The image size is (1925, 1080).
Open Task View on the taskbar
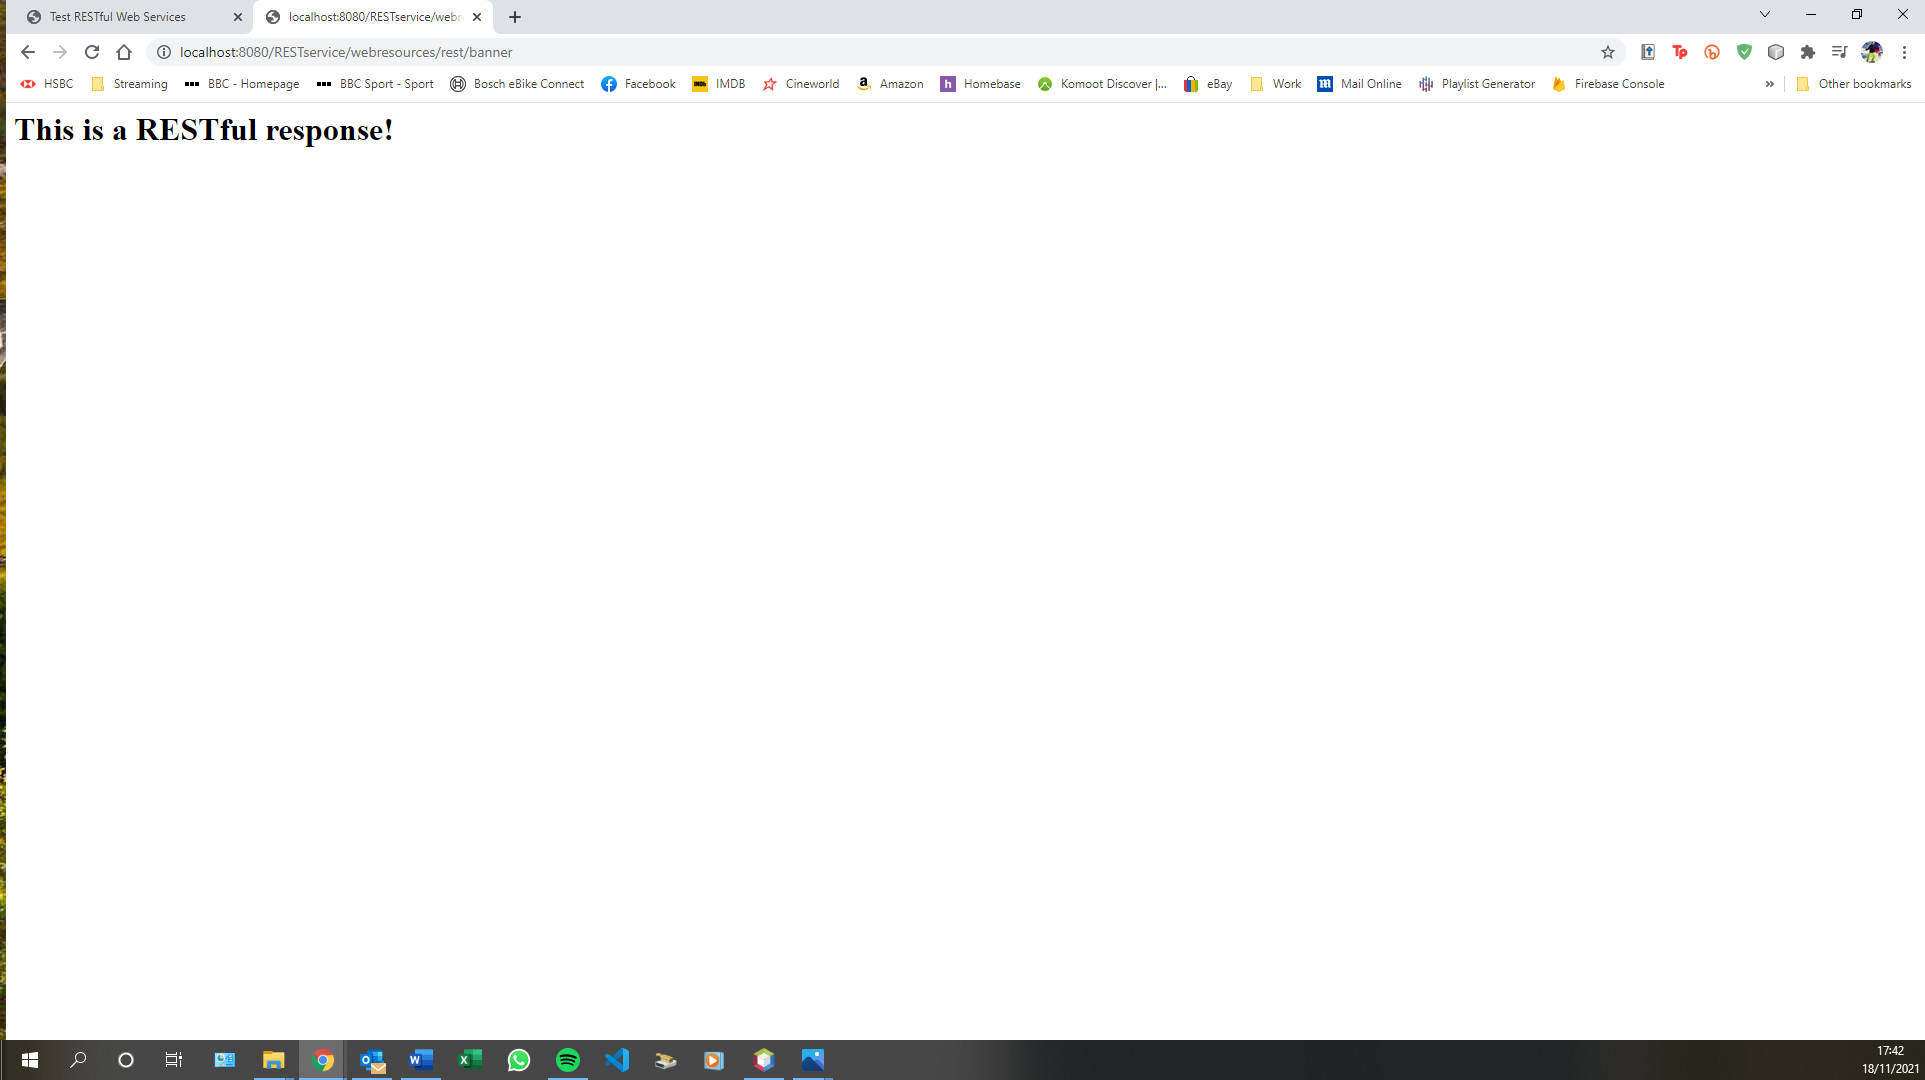[174, 1060]
